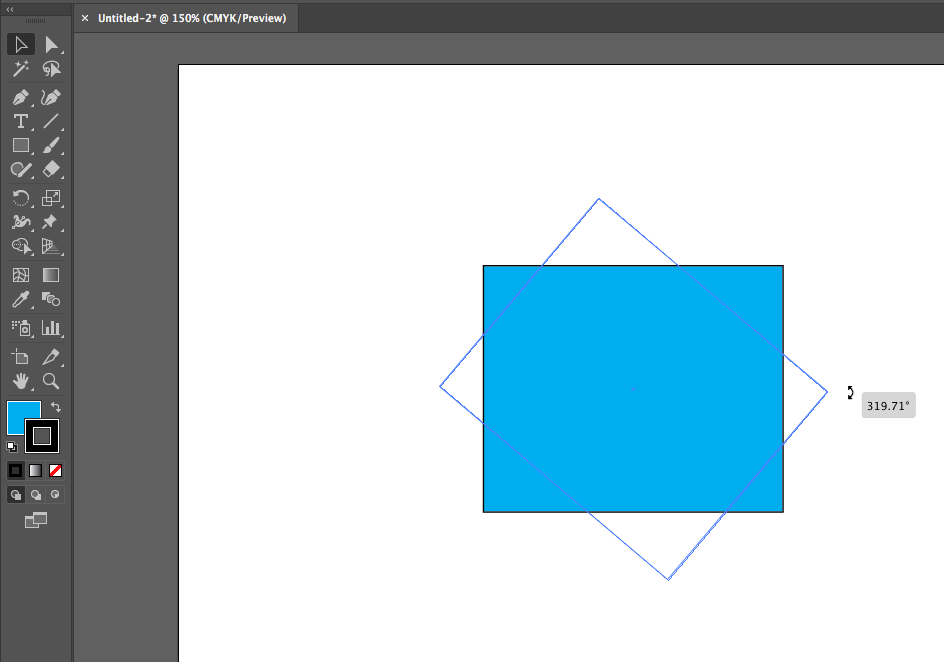Activate the Eyedropper tool
Screen dimensions: 944x662
(20, 299)
